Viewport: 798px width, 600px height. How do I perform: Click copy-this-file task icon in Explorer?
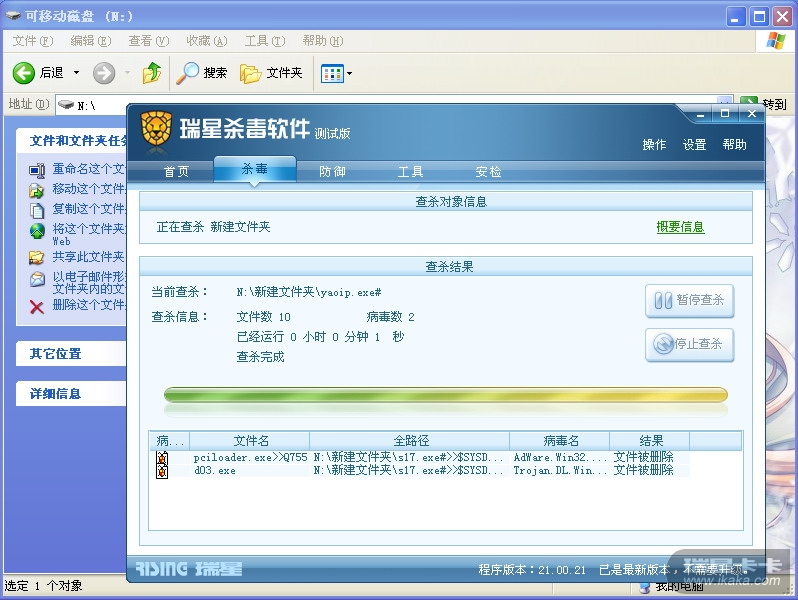coord(37,210)
